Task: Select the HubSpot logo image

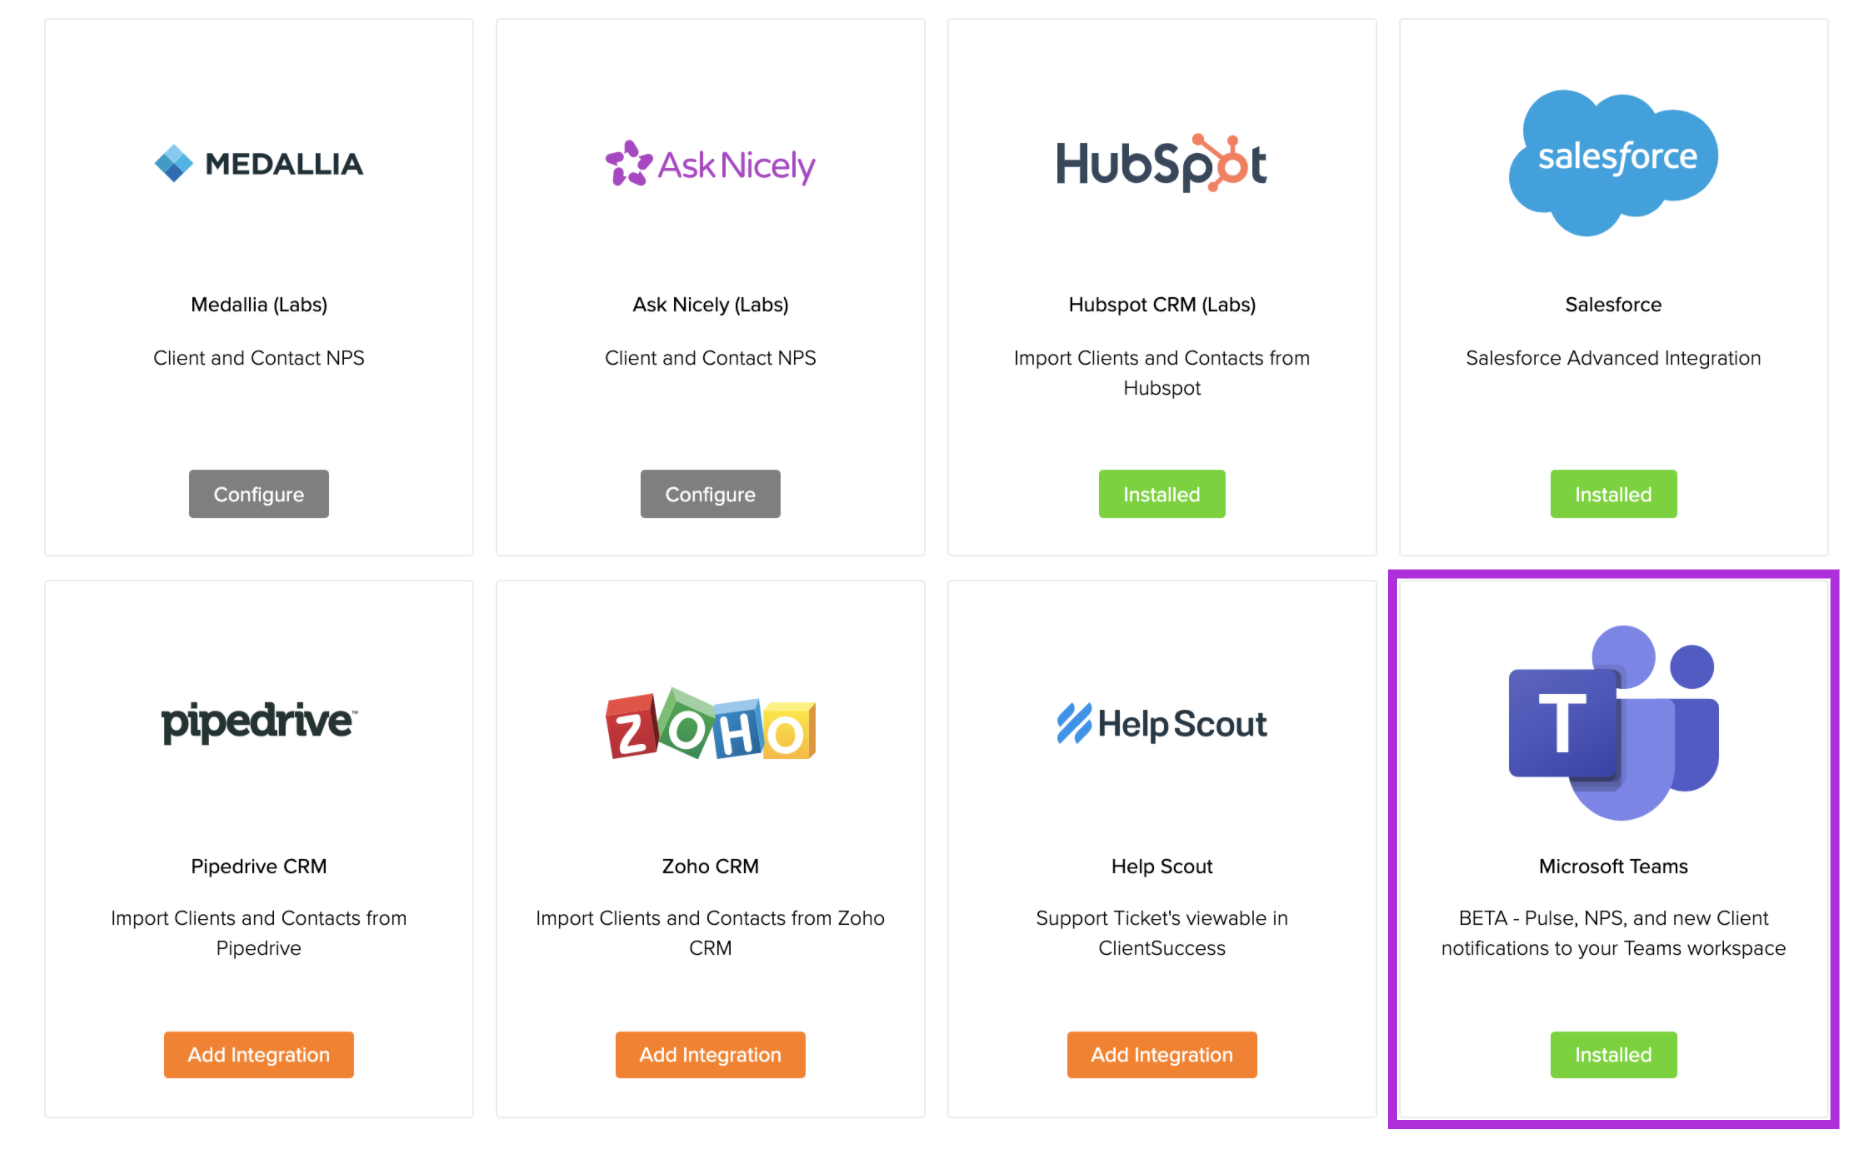Action: coord(1161,163)
